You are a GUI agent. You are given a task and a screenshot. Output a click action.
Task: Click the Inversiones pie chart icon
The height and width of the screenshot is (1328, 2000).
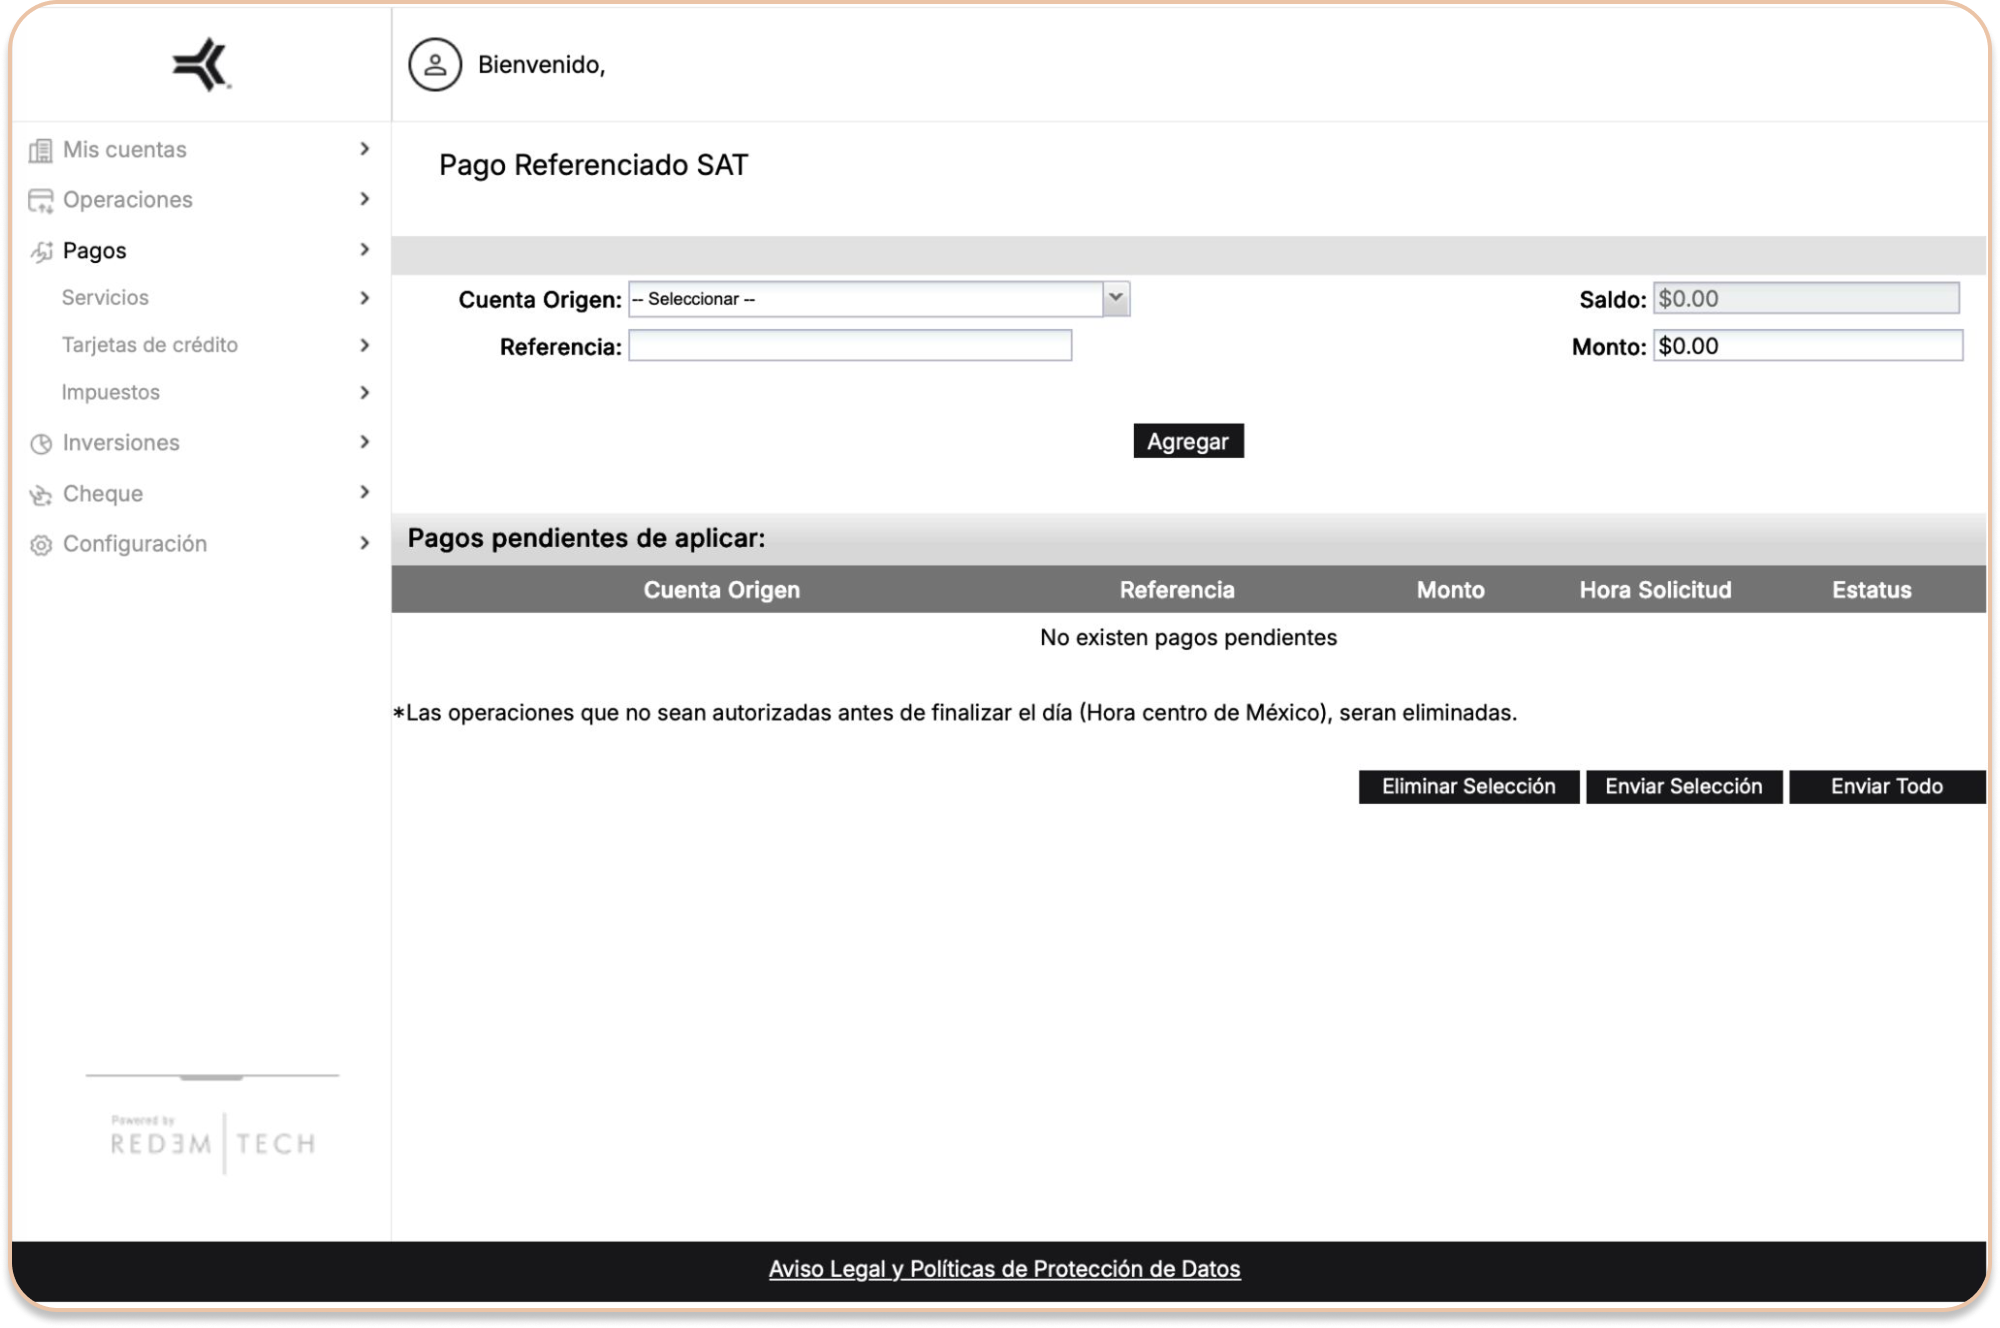pyautogui.click(x=41, y=444)
